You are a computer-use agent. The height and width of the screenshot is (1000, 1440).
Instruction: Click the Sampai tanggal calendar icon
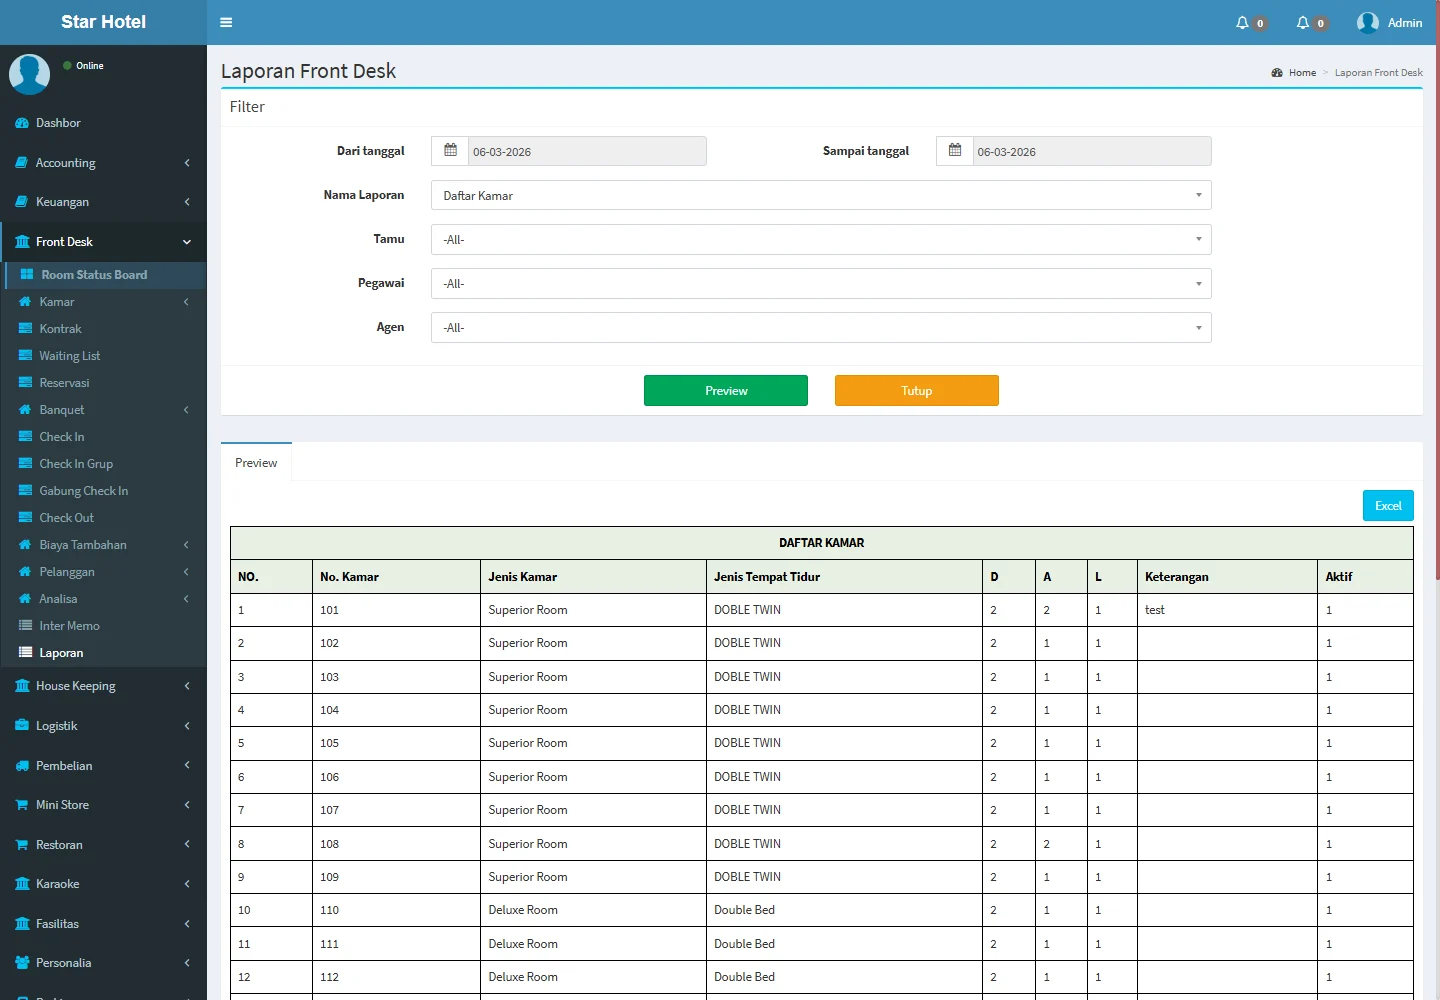pyautogui.click(x=955, y=151)
